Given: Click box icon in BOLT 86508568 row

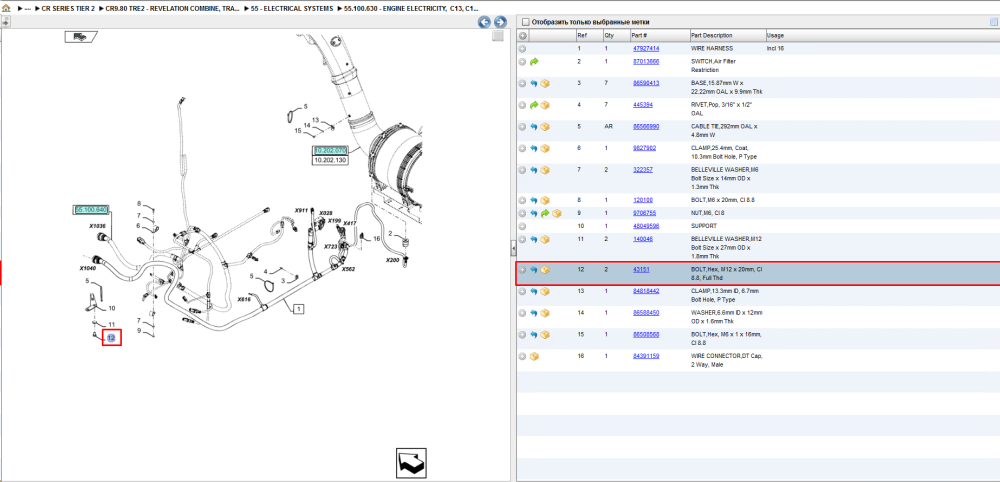Looking at the screenshot, I should [x=545, y=335].
